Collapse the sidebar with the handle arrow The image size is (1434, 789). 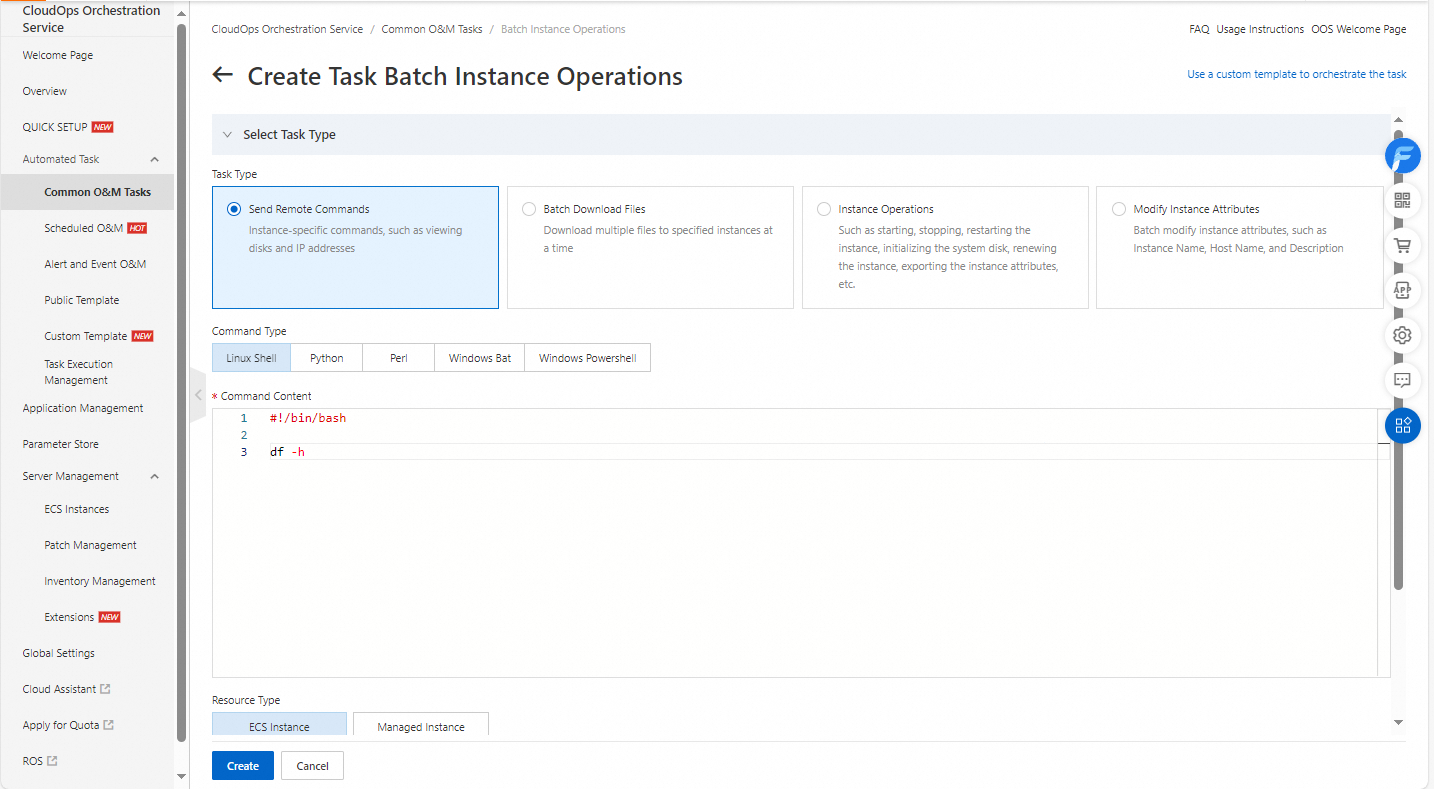[x=198, y=395]
